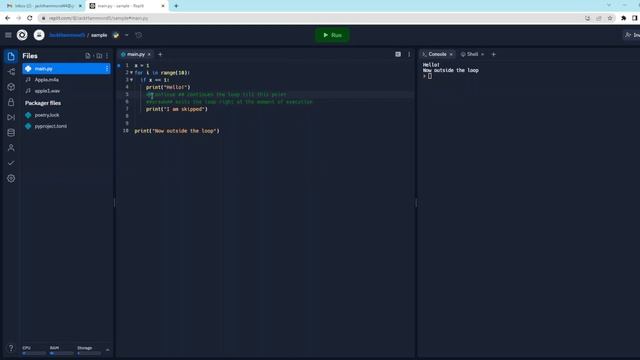
Task: Open the Database sidebar tool
Action: point(11,133)
